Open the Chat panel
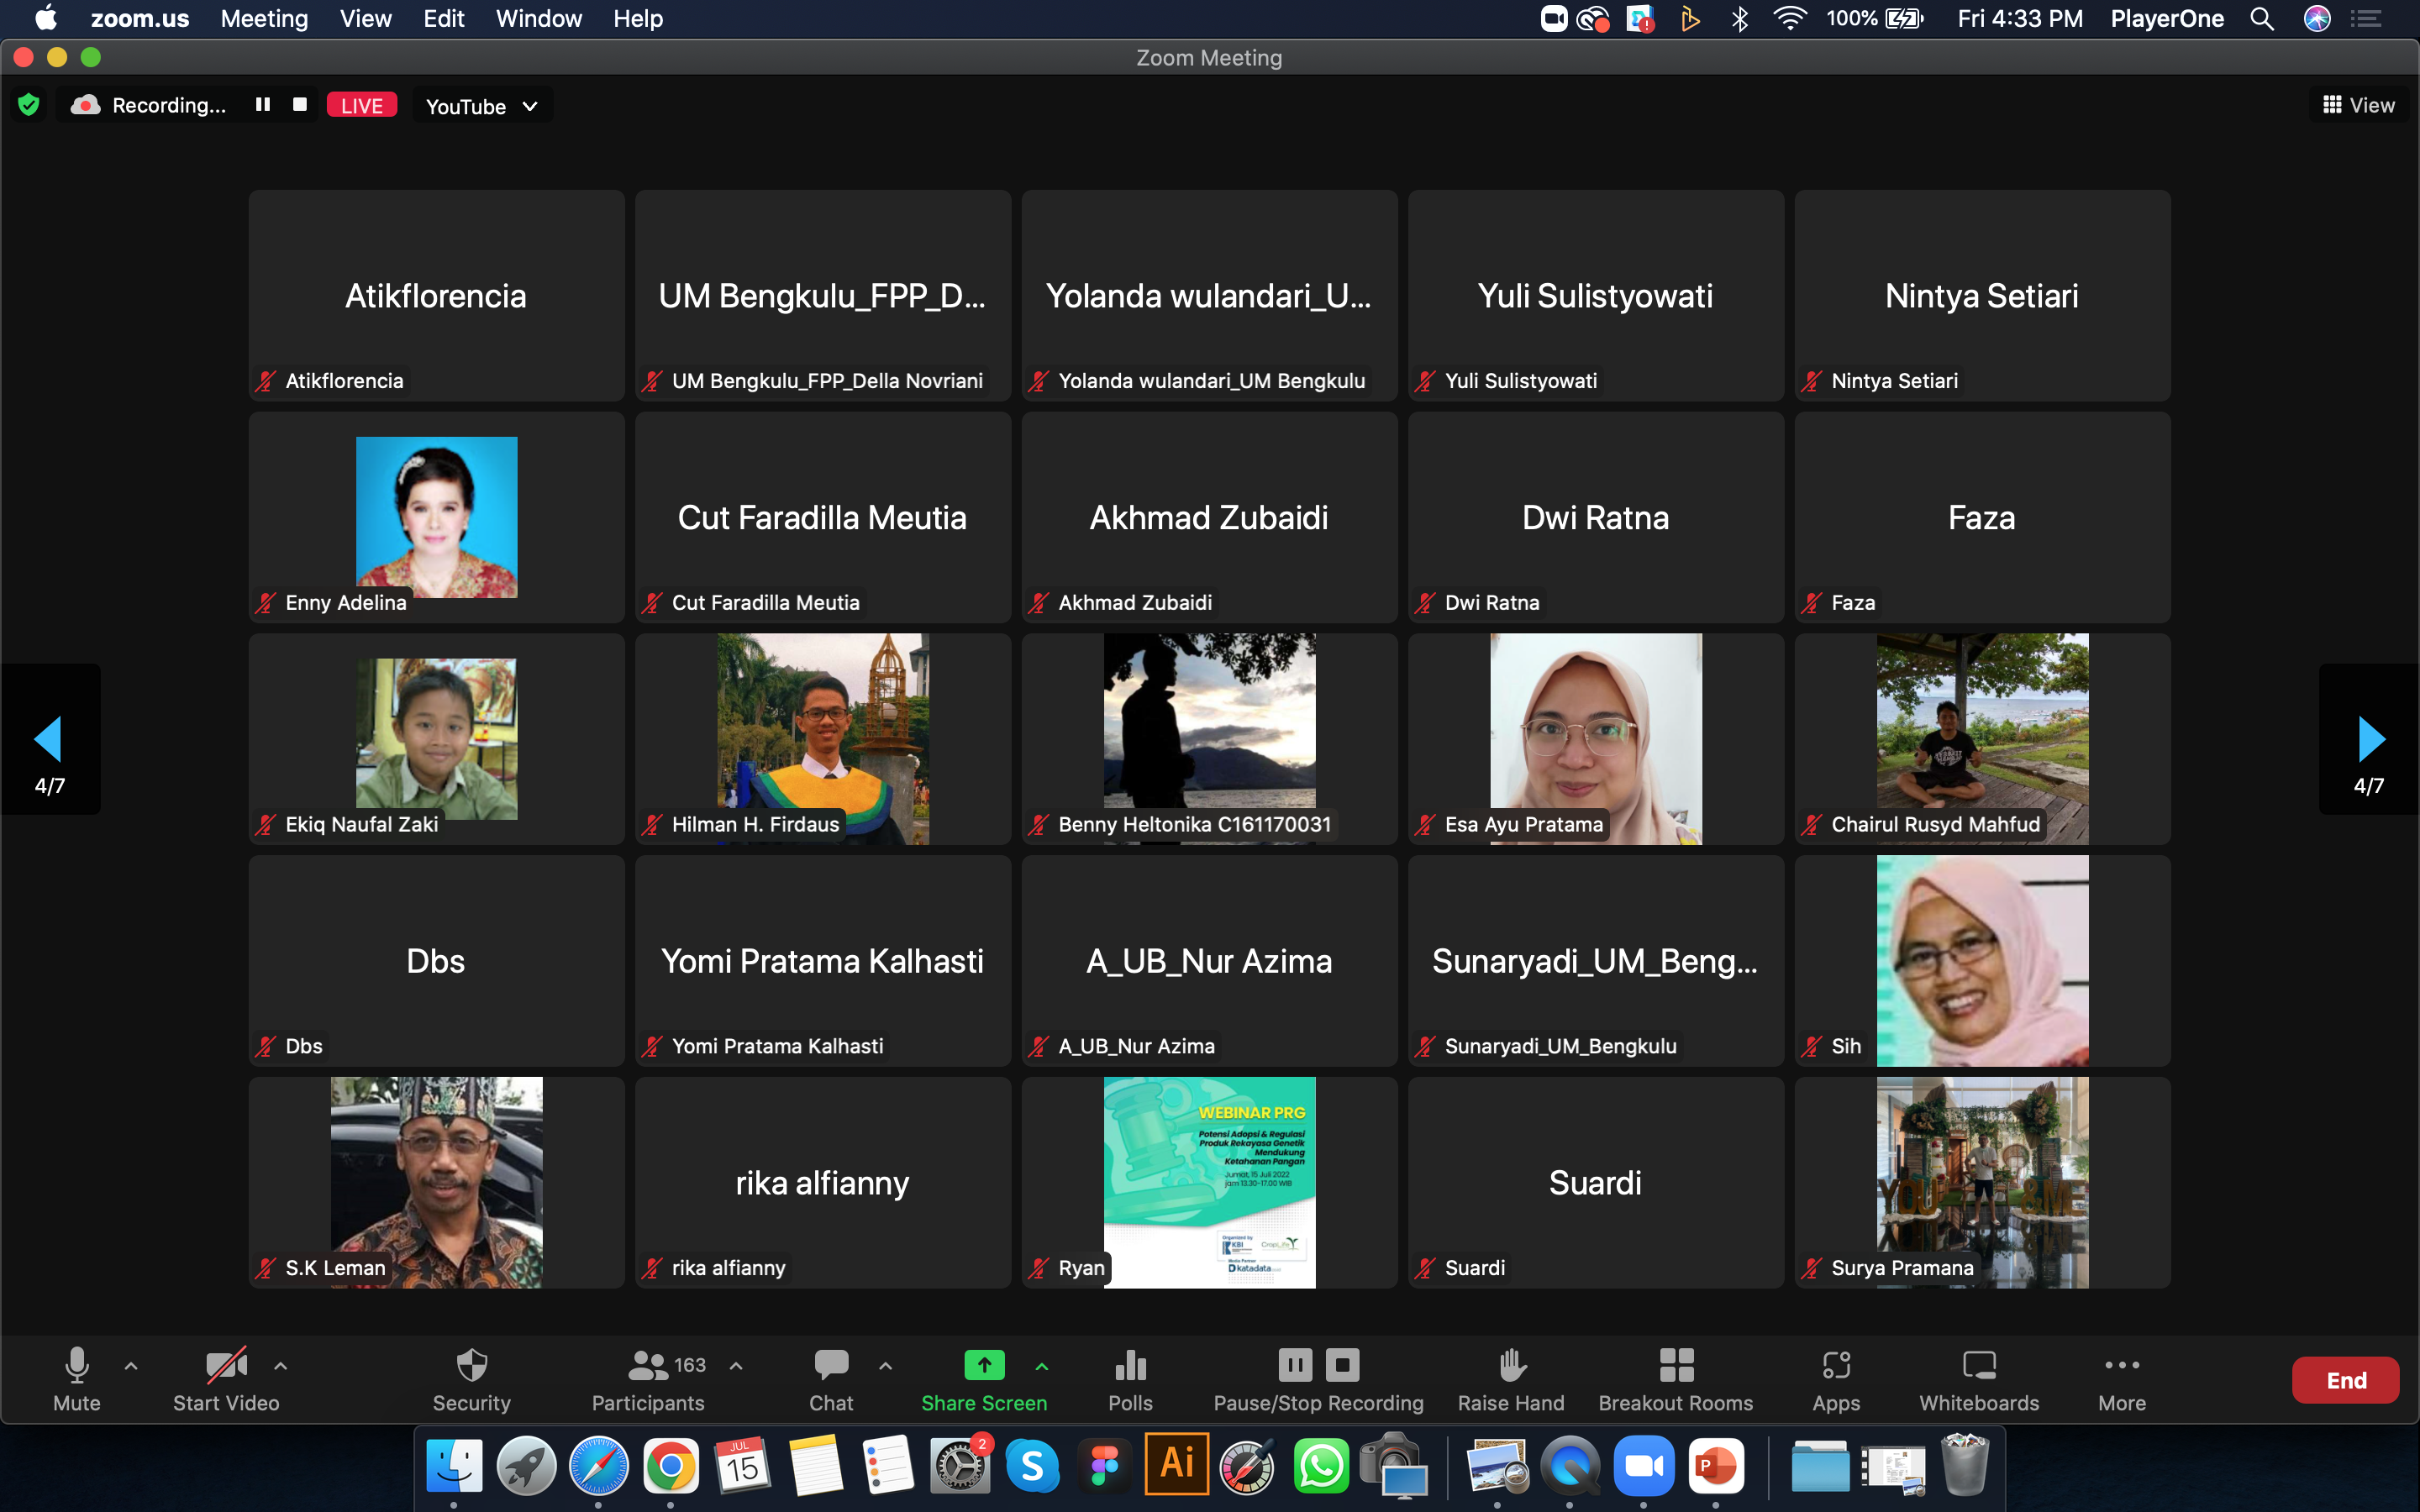Viewport: 2420px width, 1512px height. [831, 1379]
